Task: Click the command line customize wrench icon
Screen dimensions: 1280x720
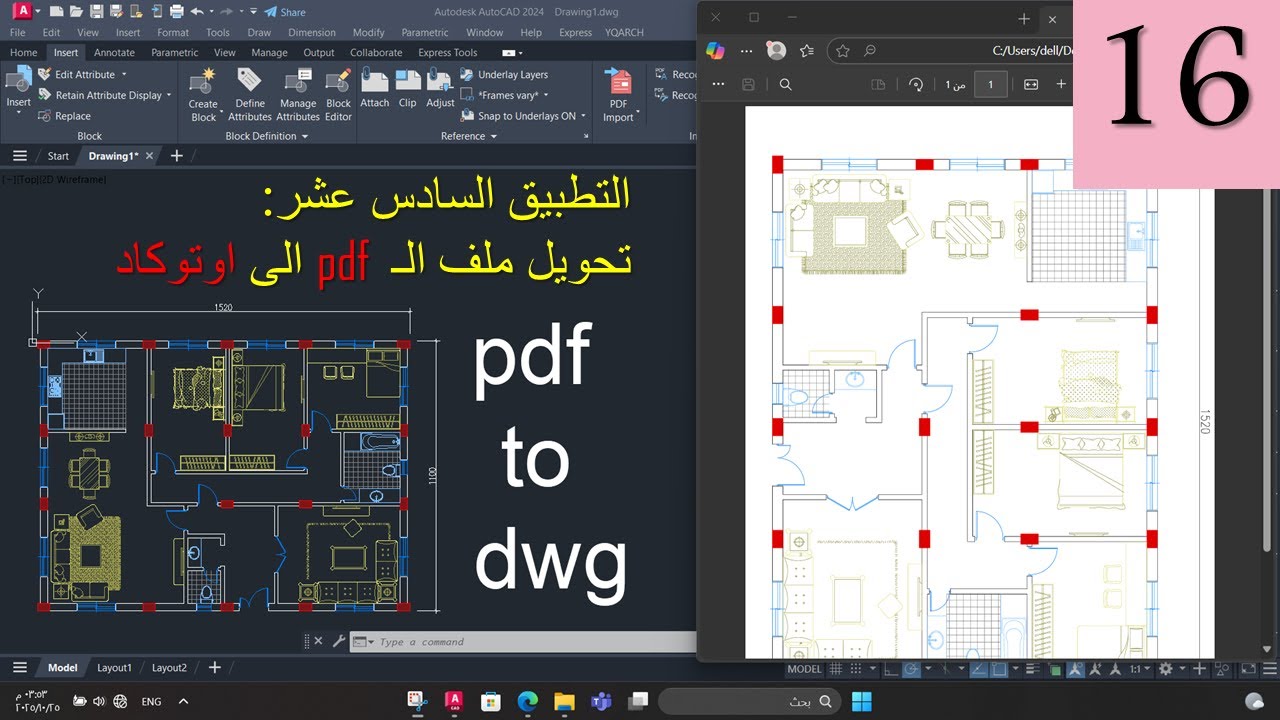Action: [338, 641]
